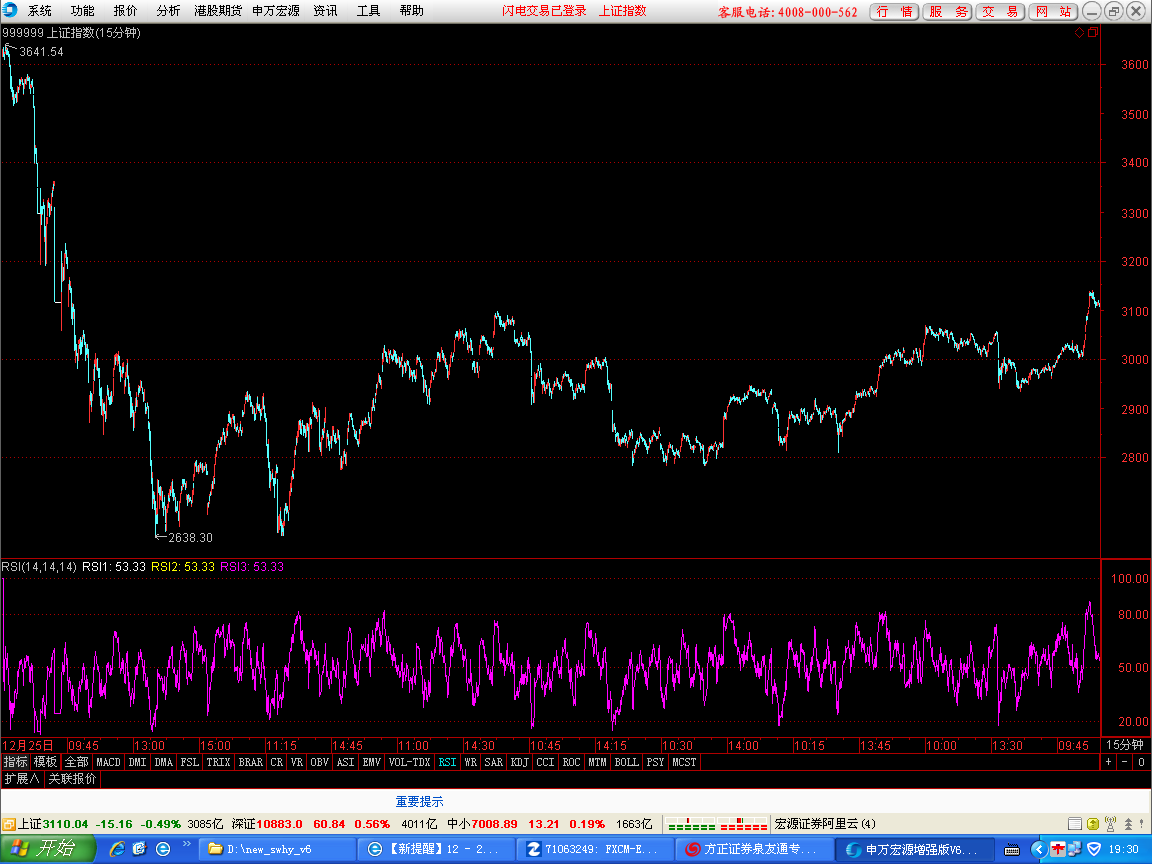Click the red diamond icon atop the chart

point(1079,32)
